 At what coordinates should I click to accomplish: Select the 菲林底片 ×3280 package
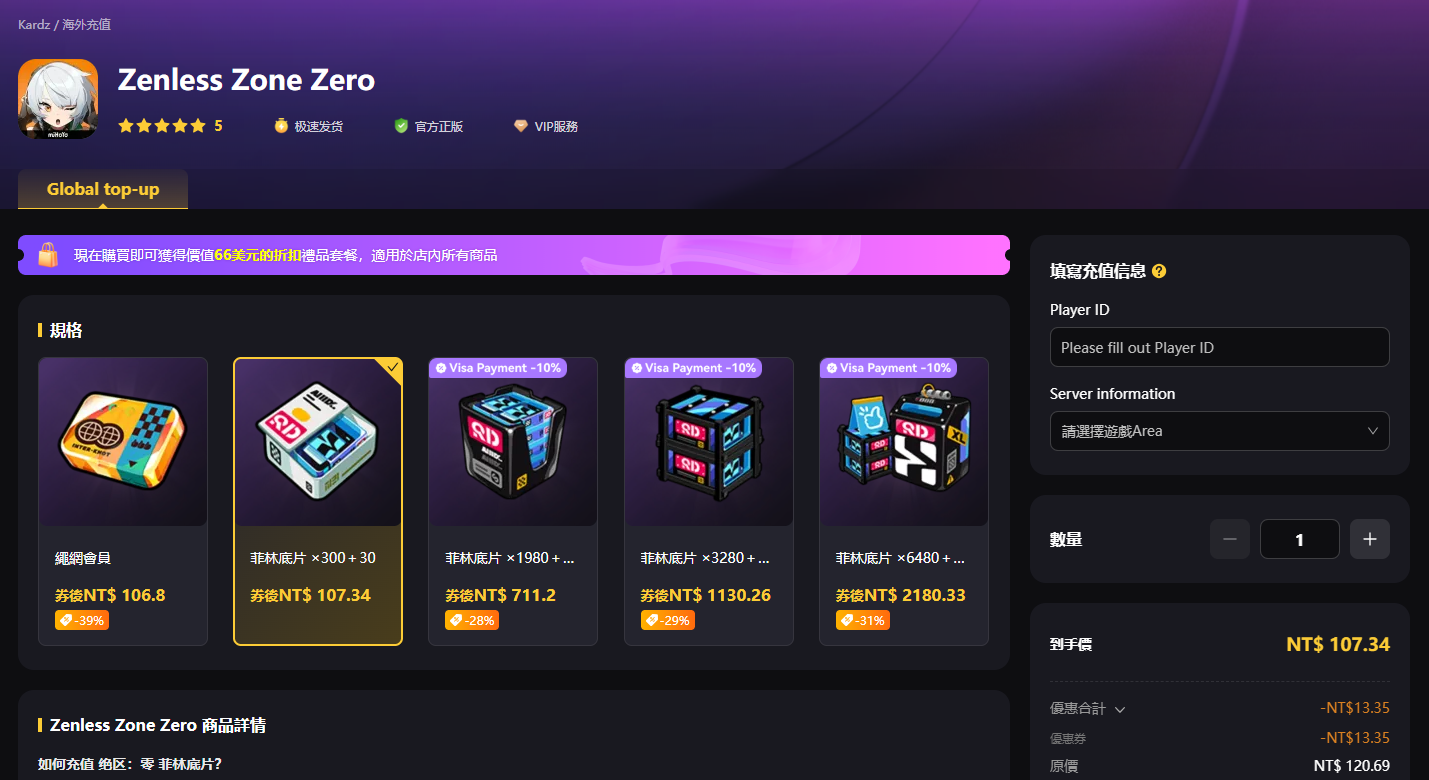[x=709, y=501]
